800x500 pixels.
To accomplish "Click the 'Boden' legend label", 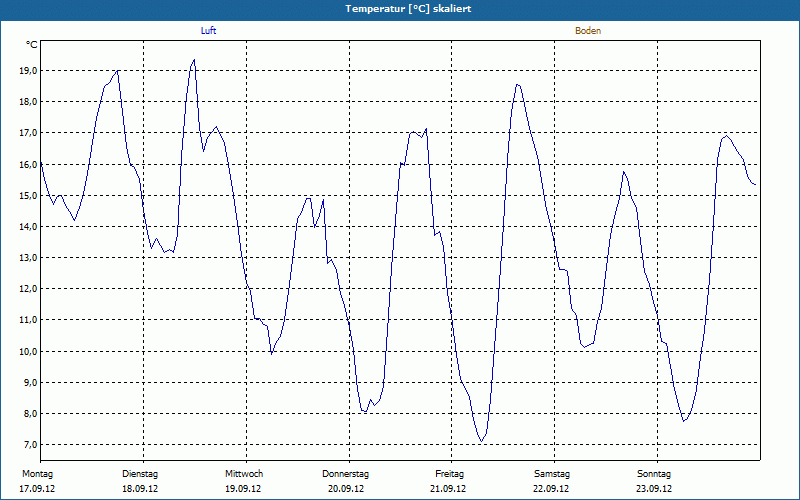I will coord(588,31).
